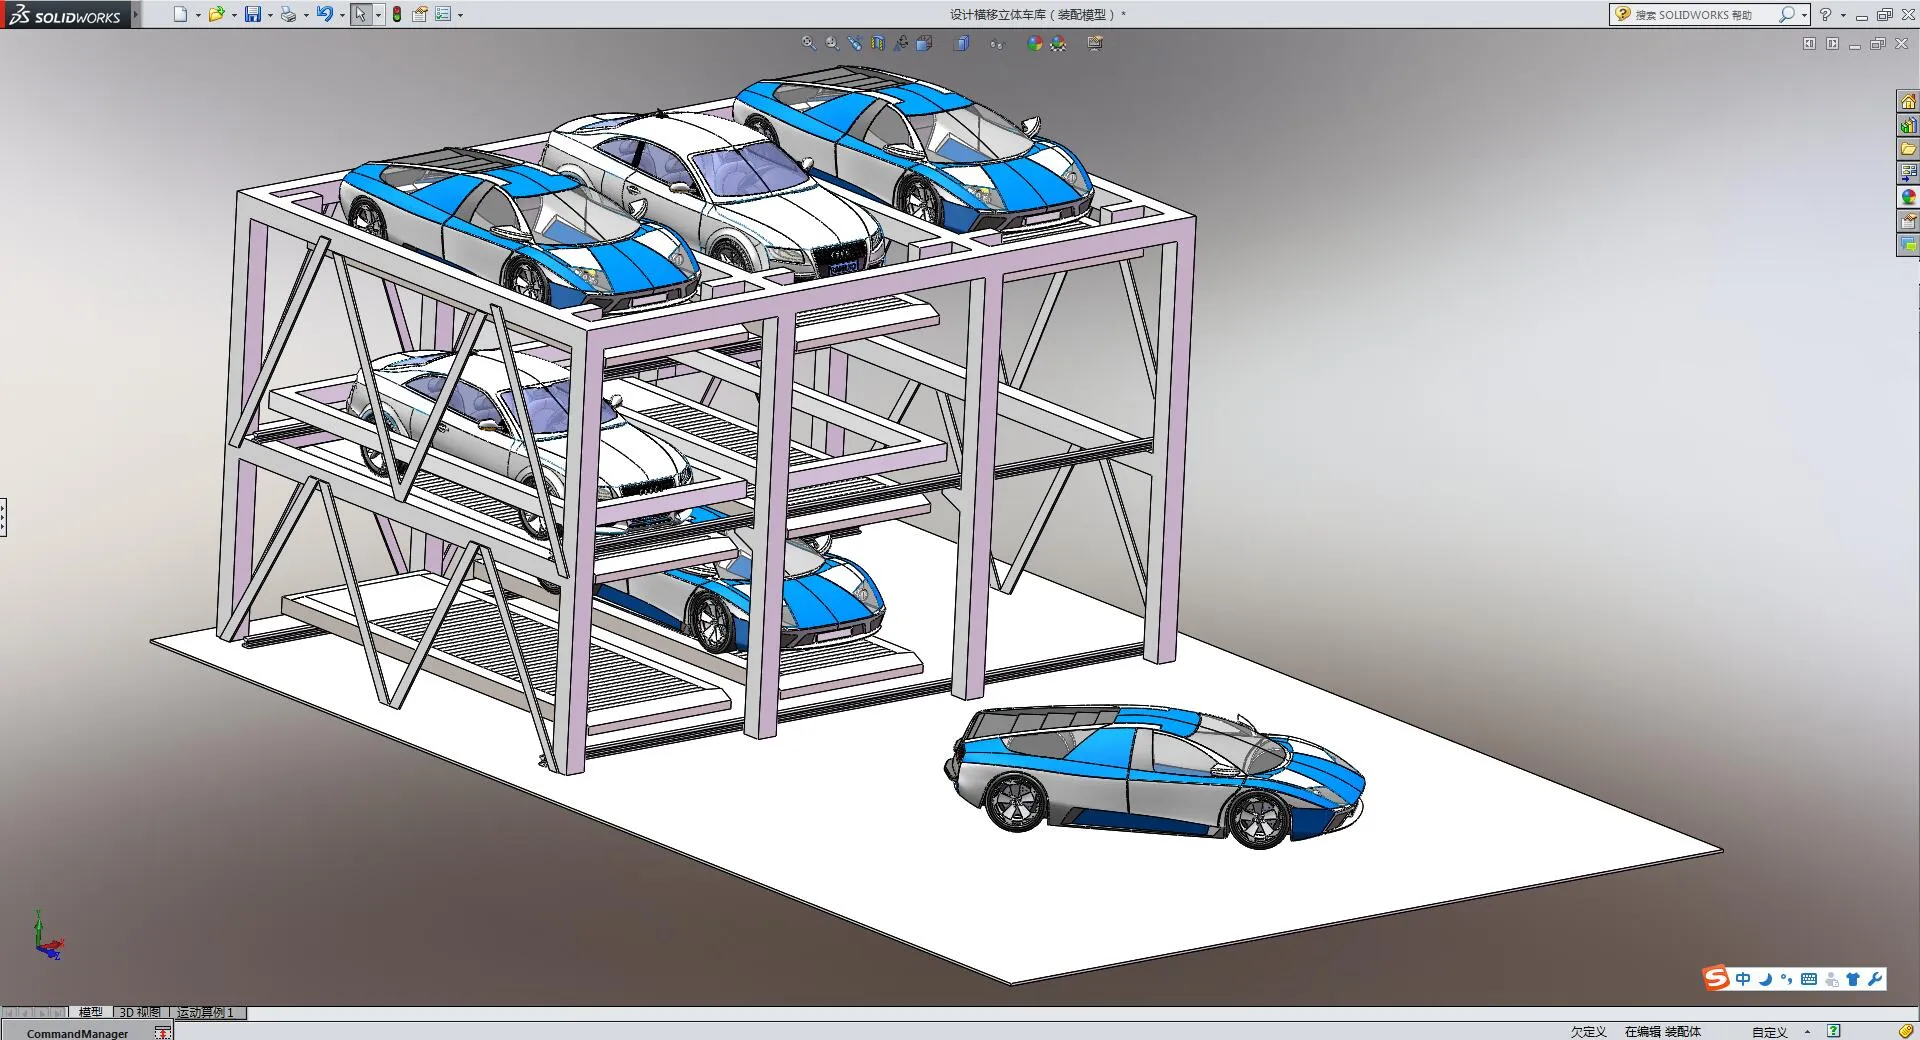Screen dimensions: 1920x1040
Task: Click the Edit Appearance color ball icon
Action: click(x=1034, y=43)
